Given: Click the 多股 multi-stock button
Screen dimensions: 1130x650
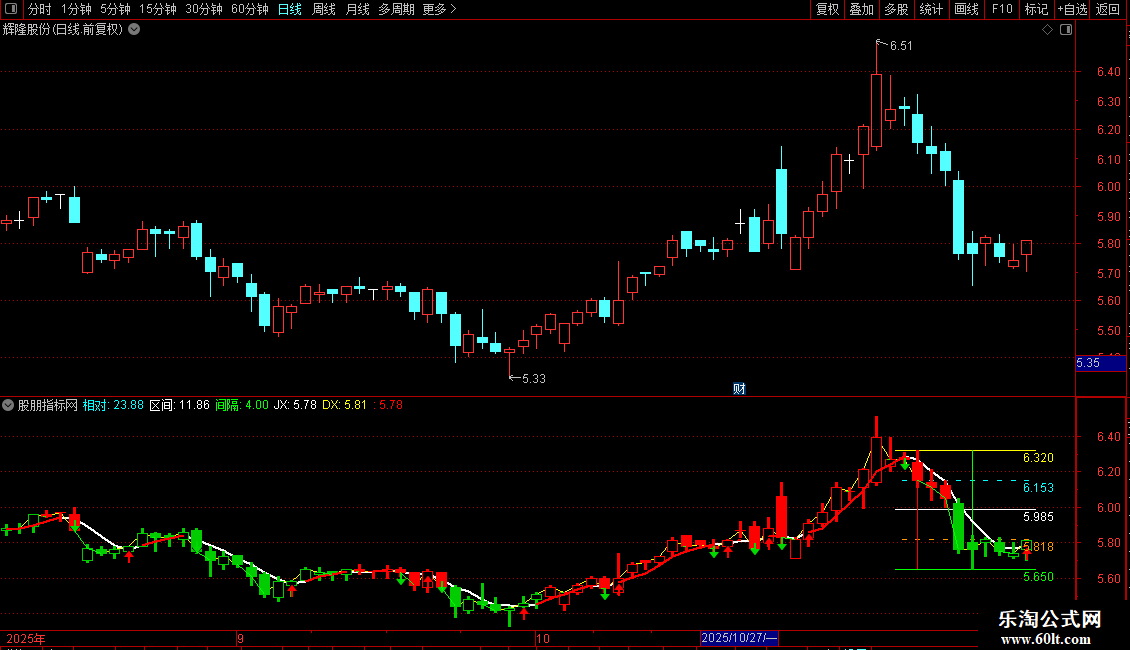Looking at the screenshot, I should [897, 9].
